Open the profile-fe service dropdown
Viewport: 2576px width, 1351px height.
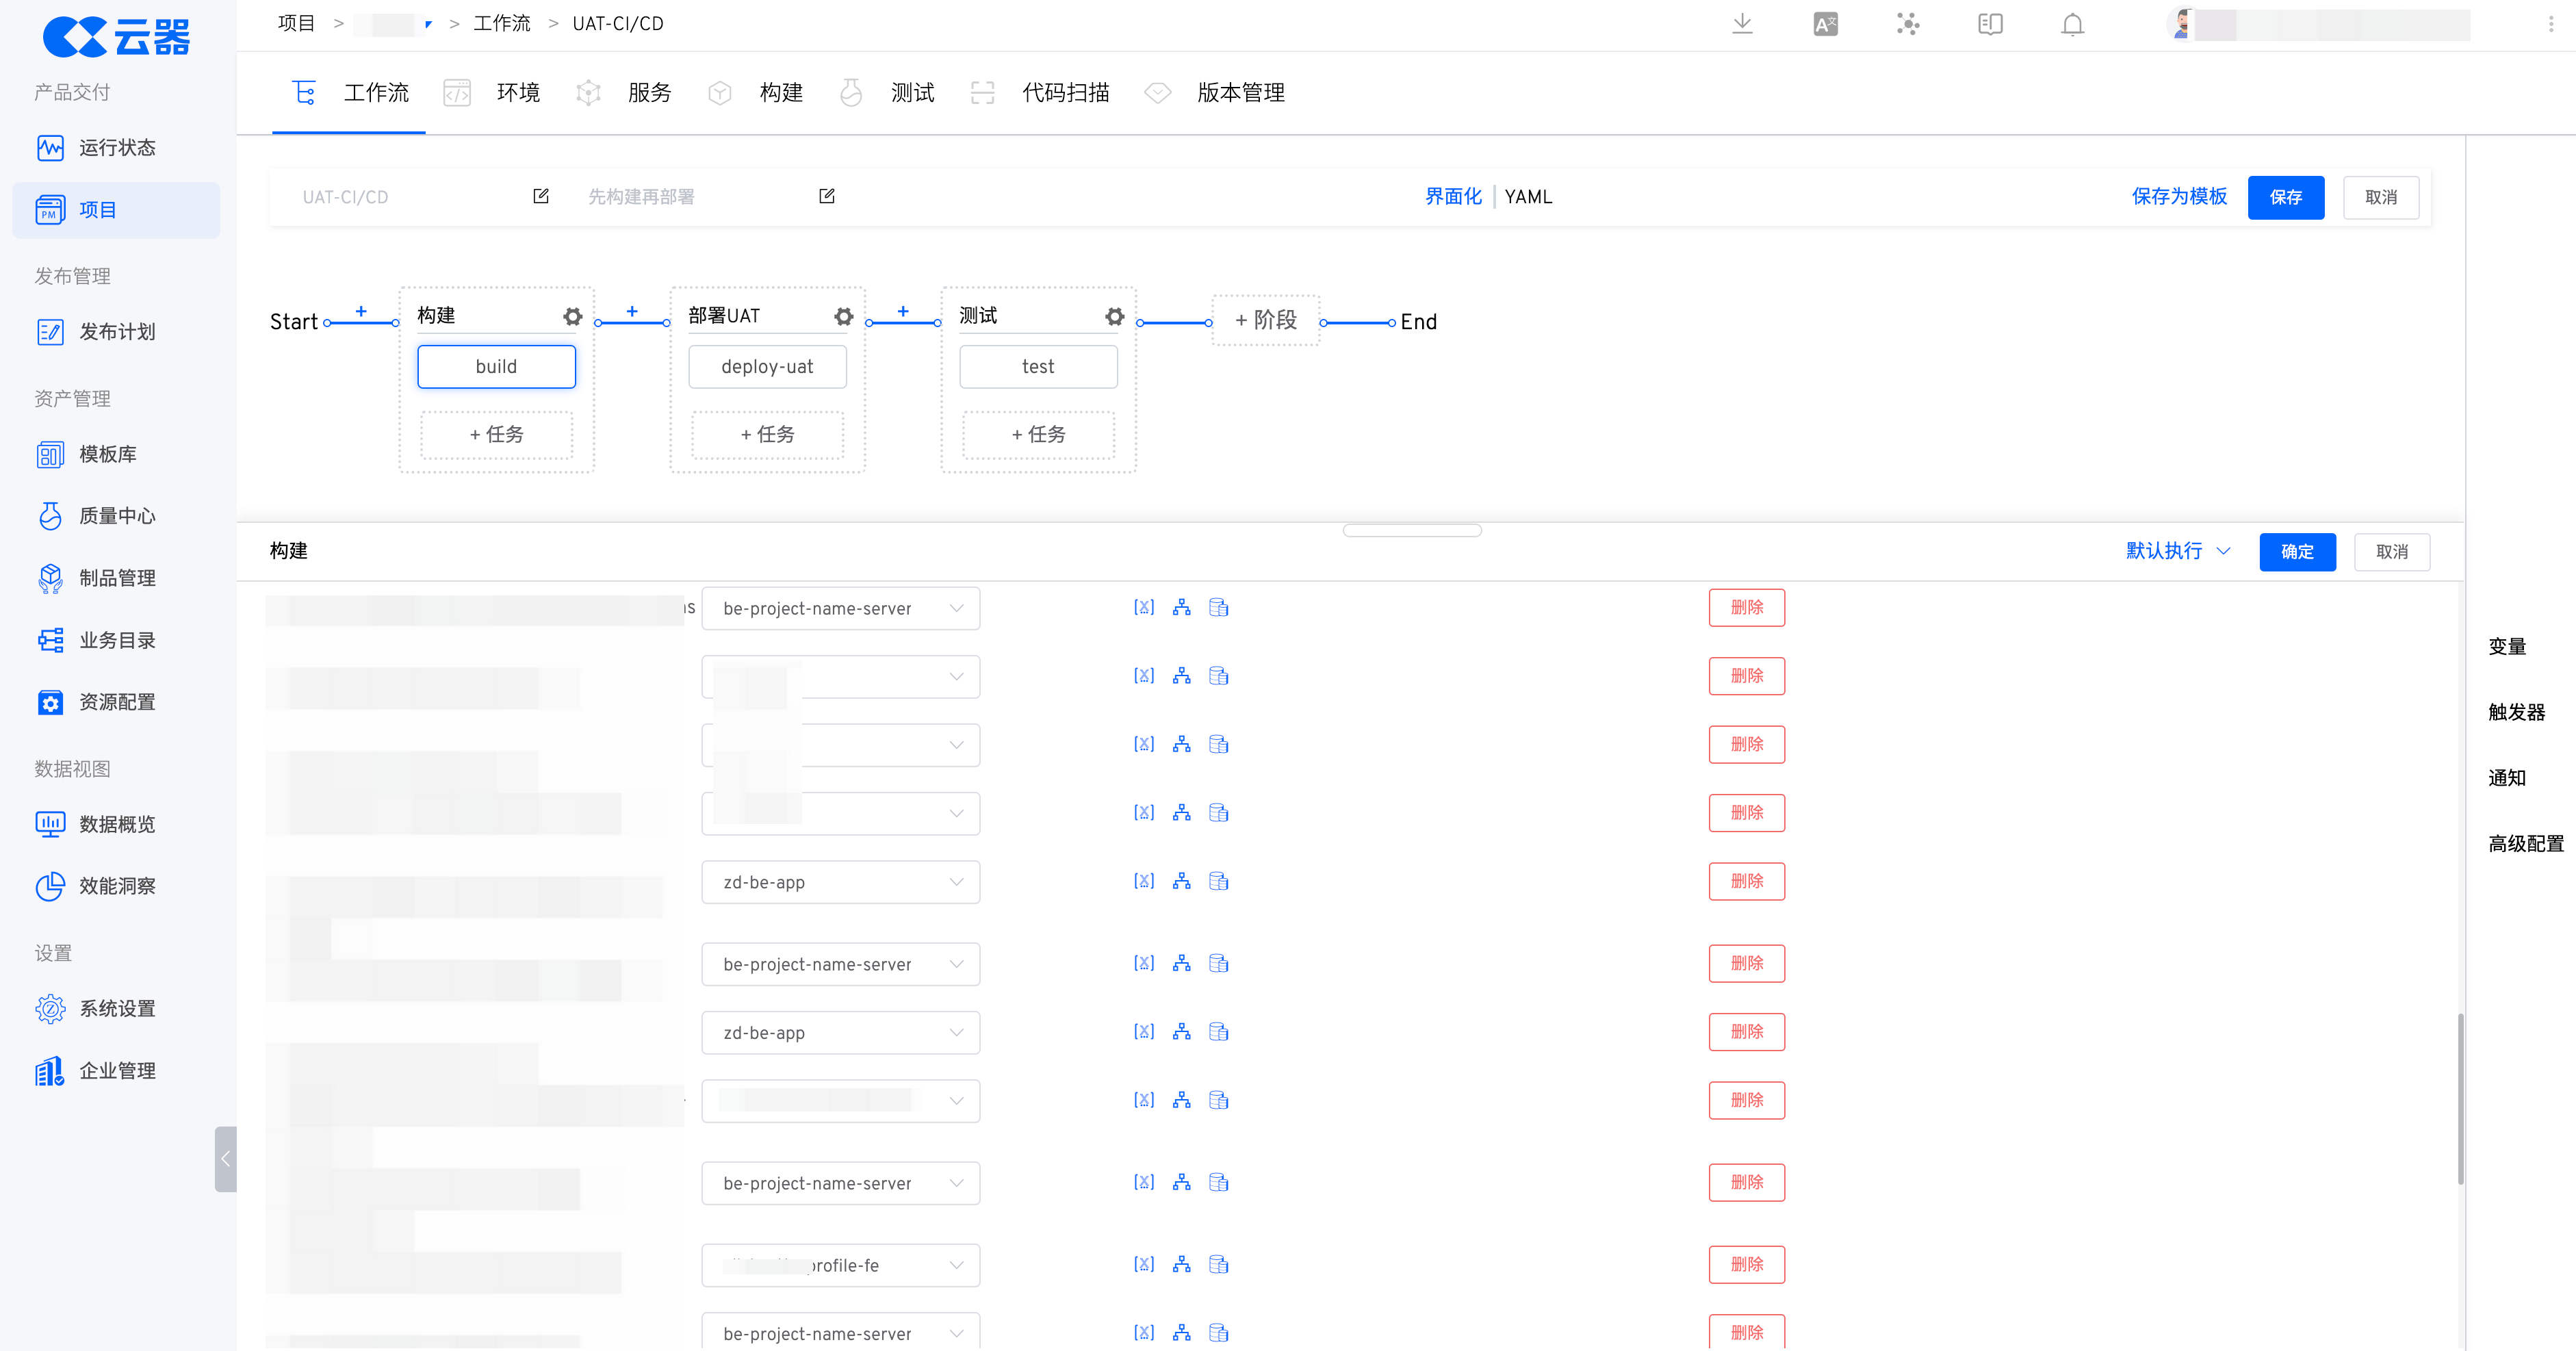coord(840,1265)
